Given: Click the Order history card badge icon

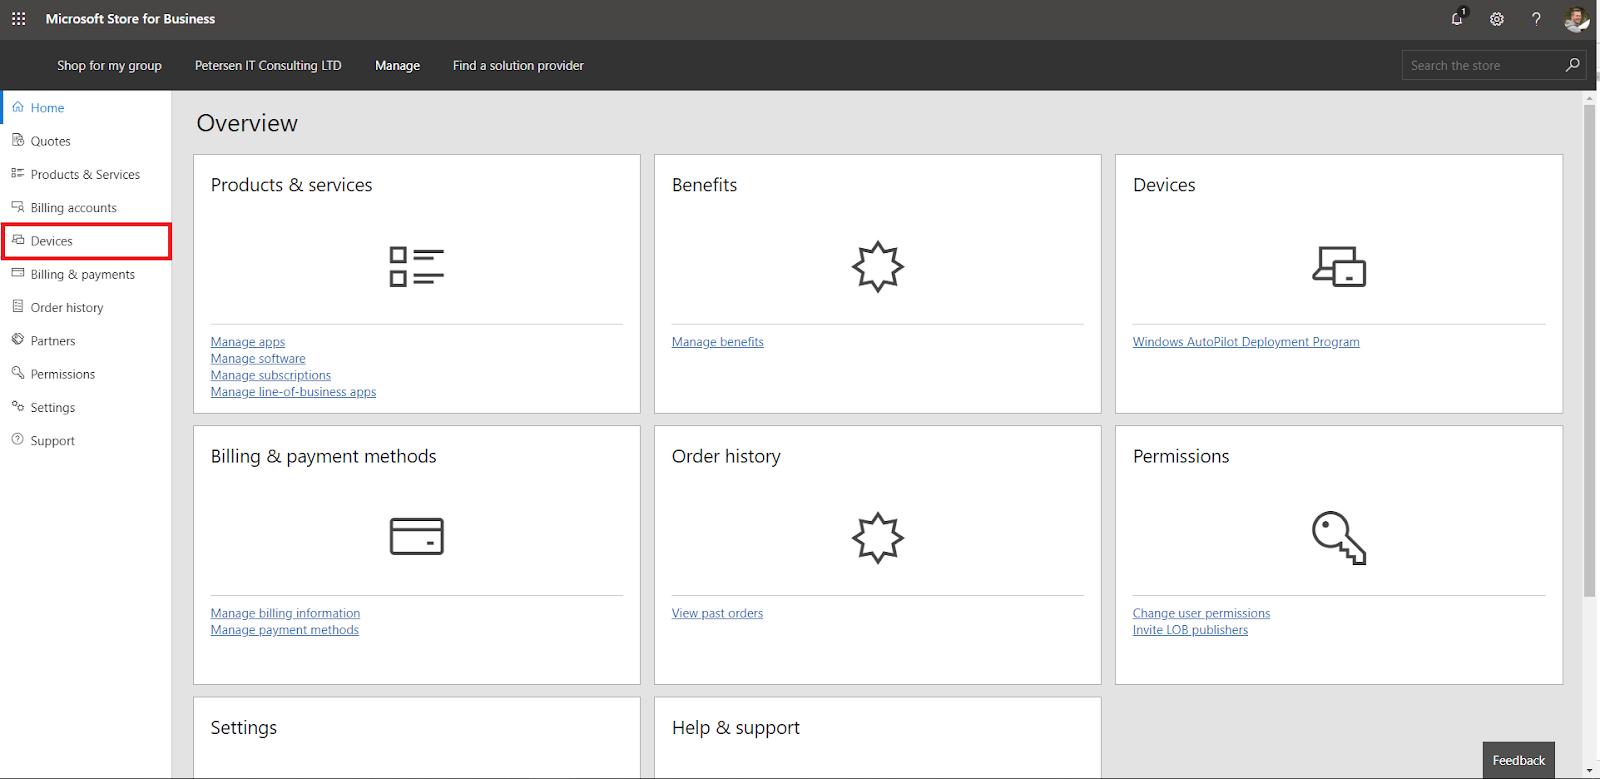Looking at the screenshot, I should coord(878,538).
